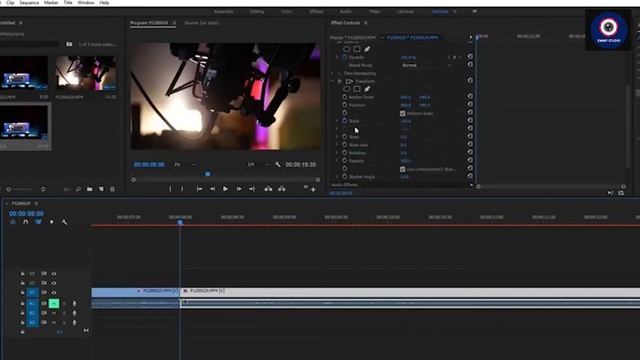Toggle lock on the V1 track
Viewport: 640px width, 360px height.
click(x=22, y=293)
